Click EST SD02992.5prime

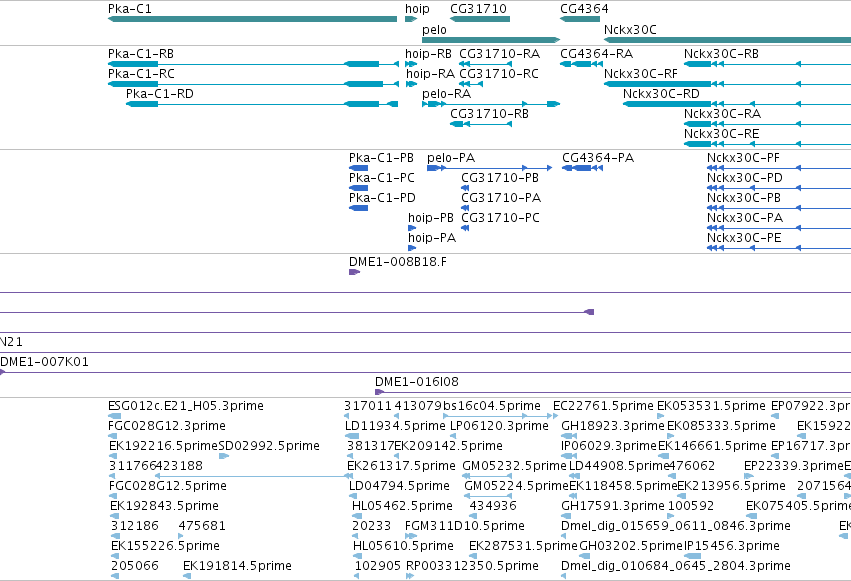(x=269, y=446)
